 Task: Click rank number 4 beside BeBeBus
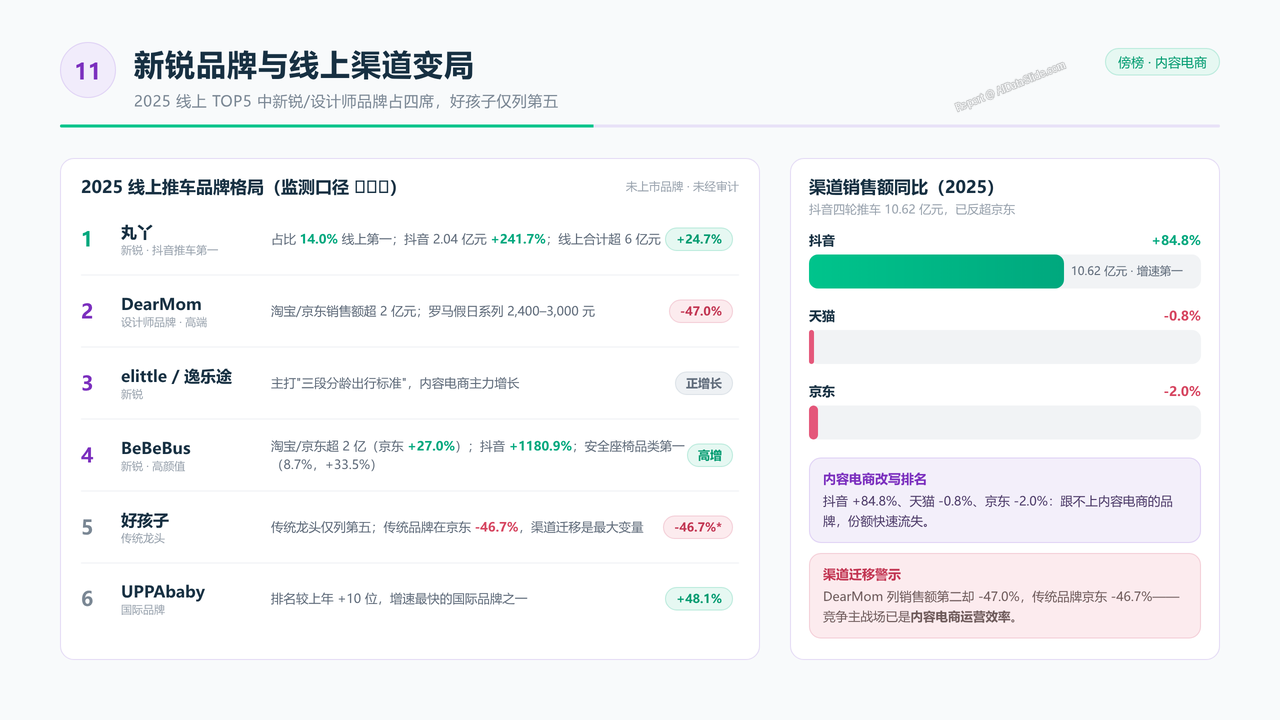point(87,455)
